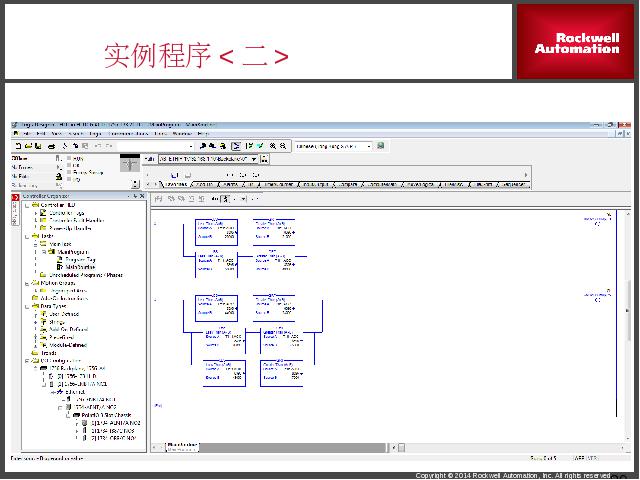Select the Compare instruction tab
This screenshot has height=480, width=640.
(348, 185)
